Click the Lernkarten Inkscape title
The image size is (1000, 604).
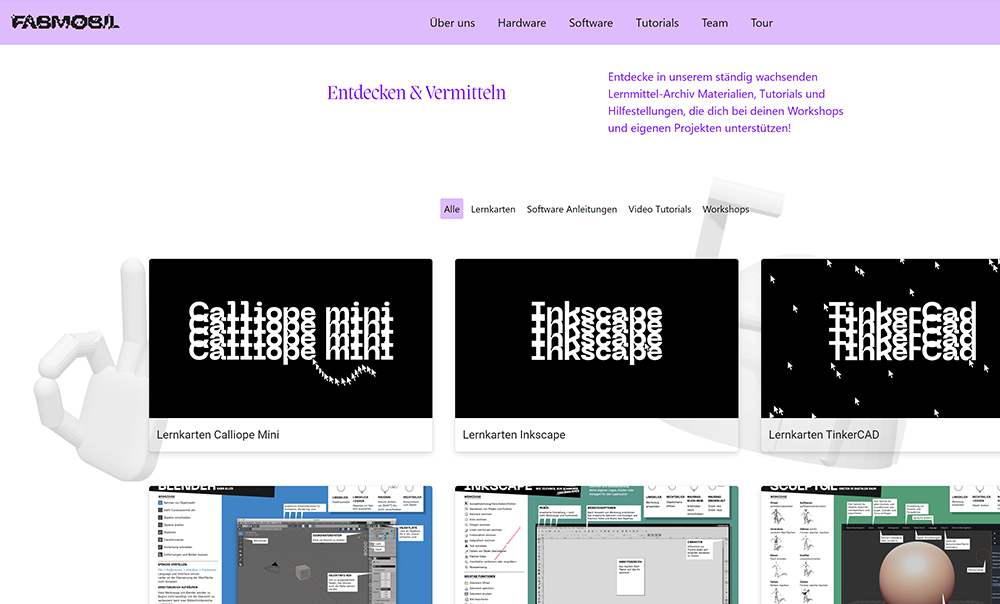tap(514, 434)
